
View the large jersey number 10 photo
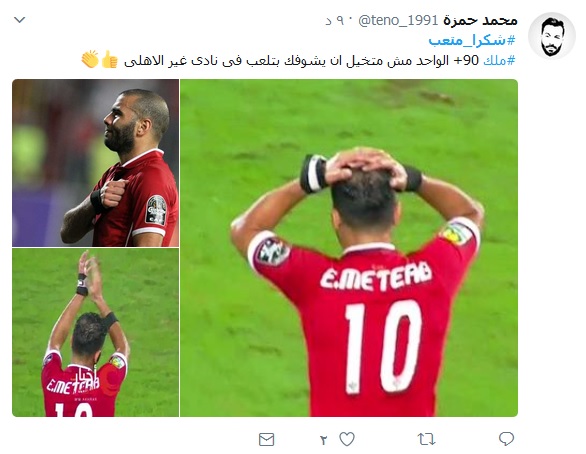349,248
